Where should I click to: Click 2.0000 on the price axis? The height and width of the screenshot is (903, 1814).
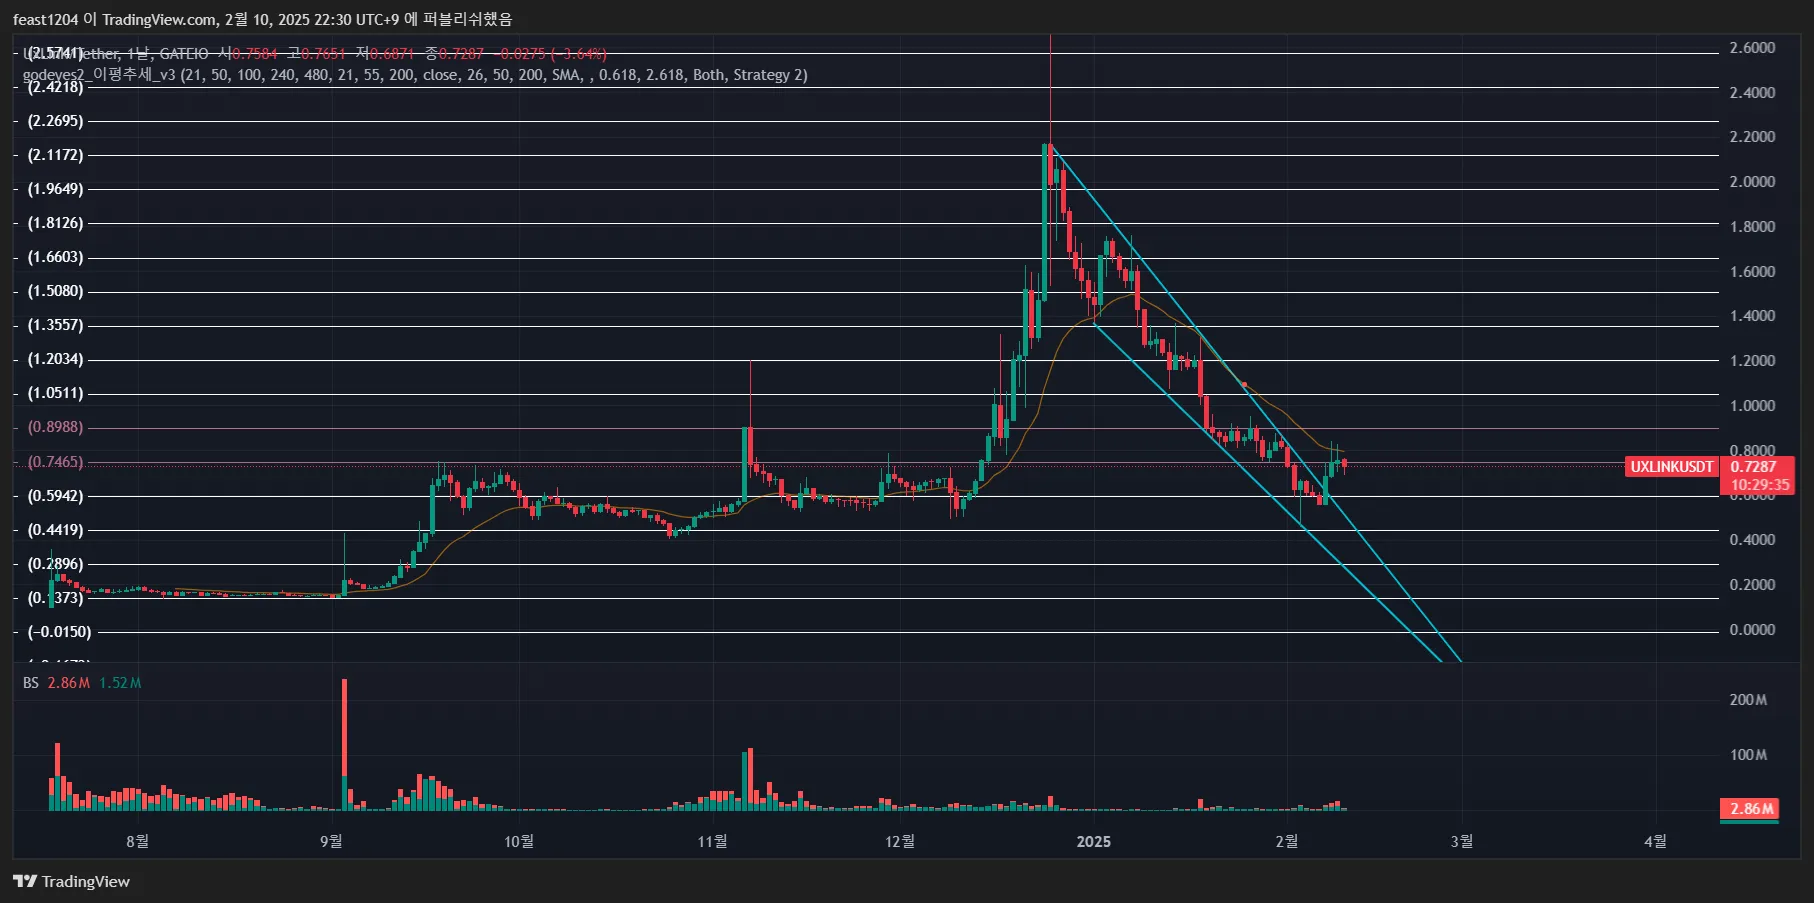1752,182
